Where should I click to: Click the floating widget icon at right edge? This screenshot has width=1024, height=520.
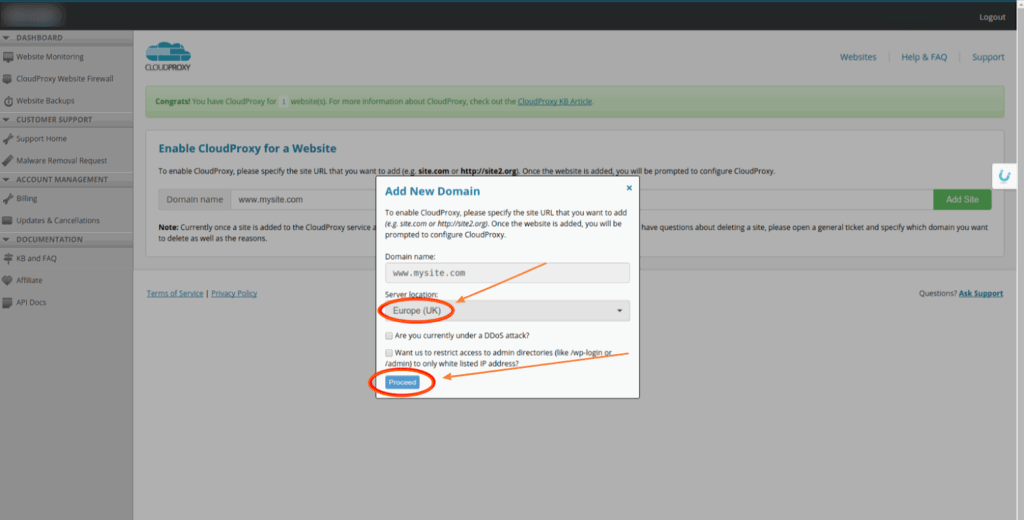coord(1004,176)
